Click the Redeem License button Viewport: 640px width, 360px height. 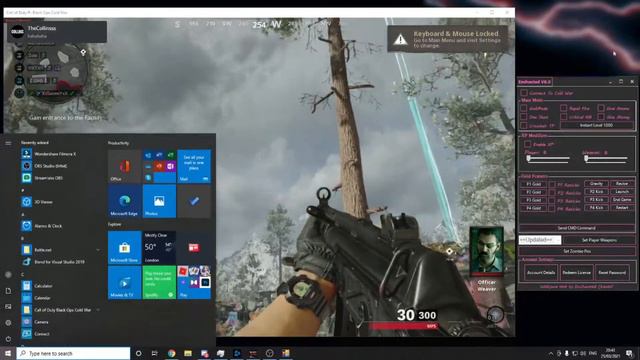click(x=576, y=272)
